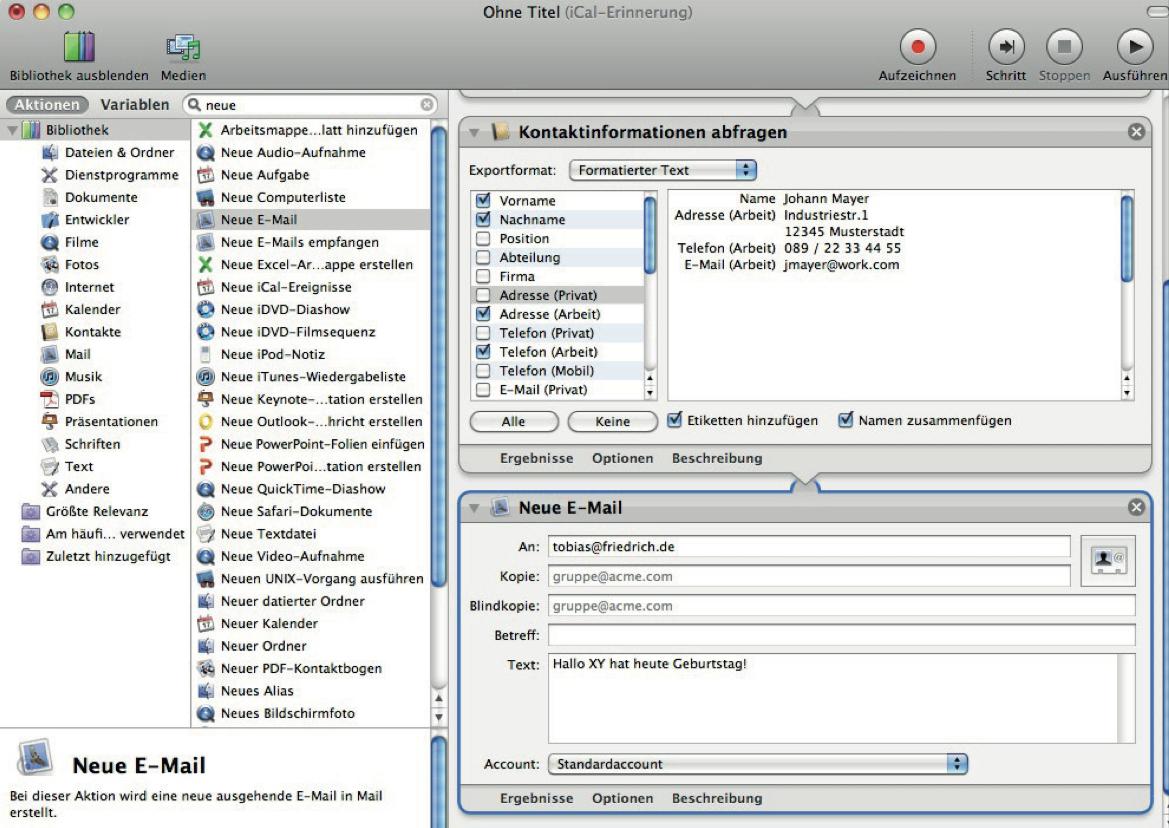This screenshot has height=828, width=1169.
Task: Switch to the Variablen tab
Action: click(x=135, y=104)
